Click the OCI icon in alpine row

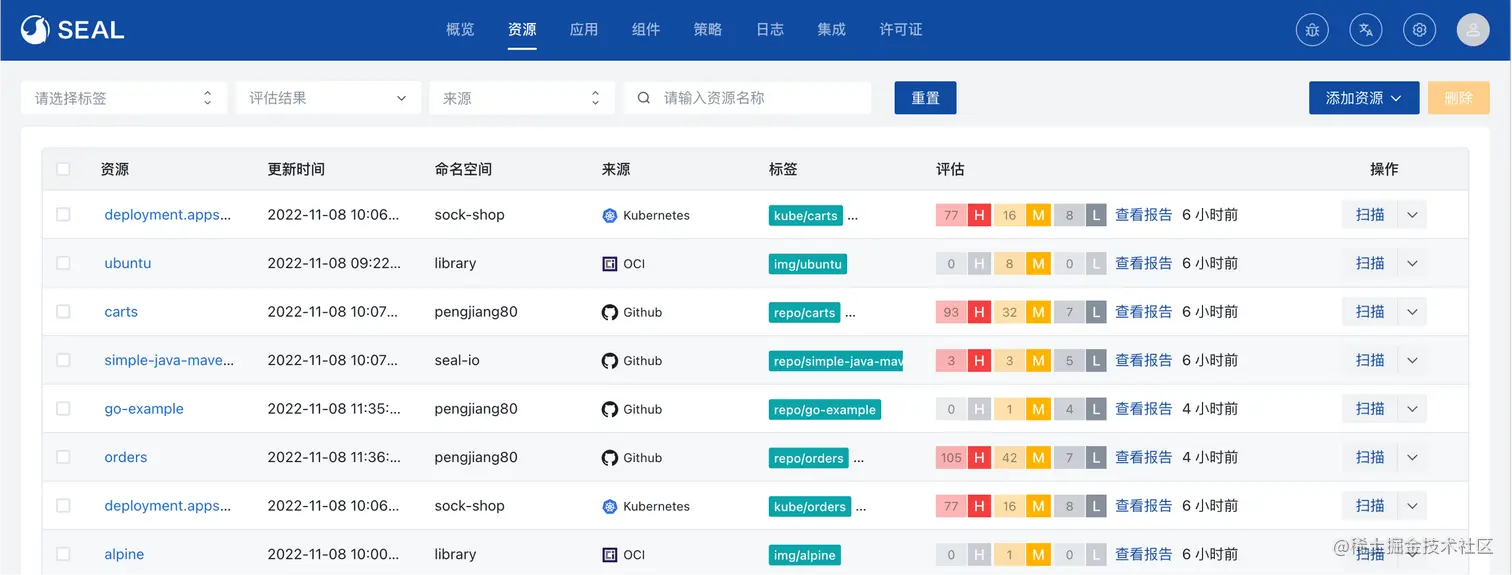click(610, 555)
